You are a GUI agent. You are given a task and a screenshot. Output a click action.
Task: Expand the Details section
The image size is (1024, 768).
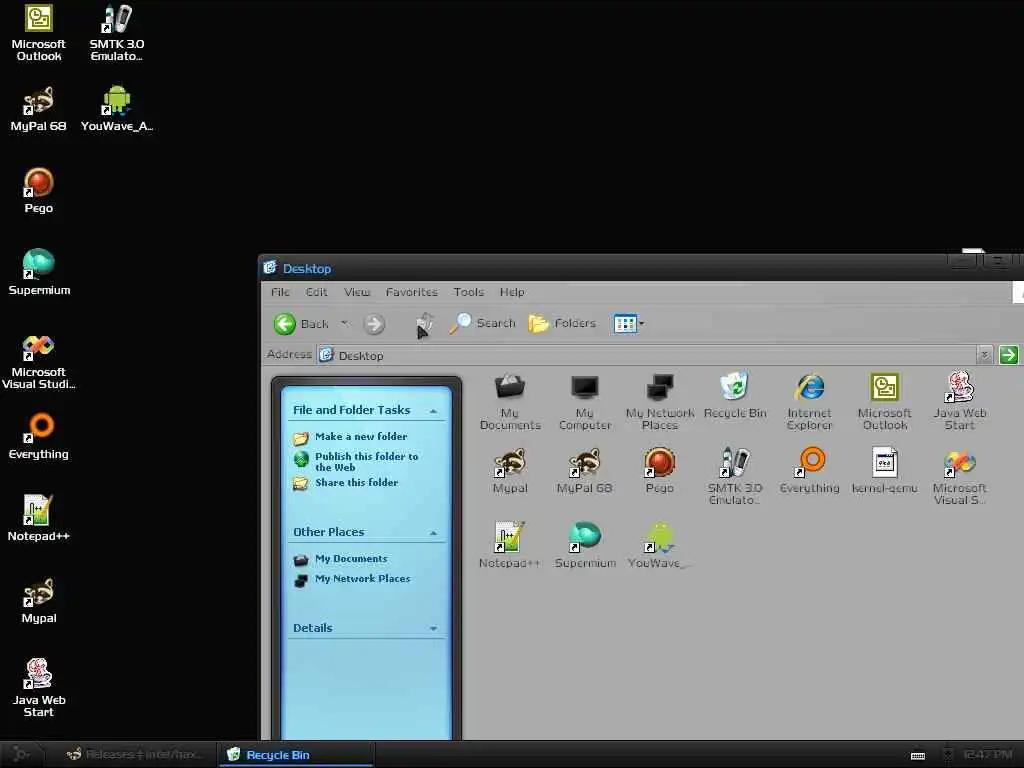(x=433, y=628)
